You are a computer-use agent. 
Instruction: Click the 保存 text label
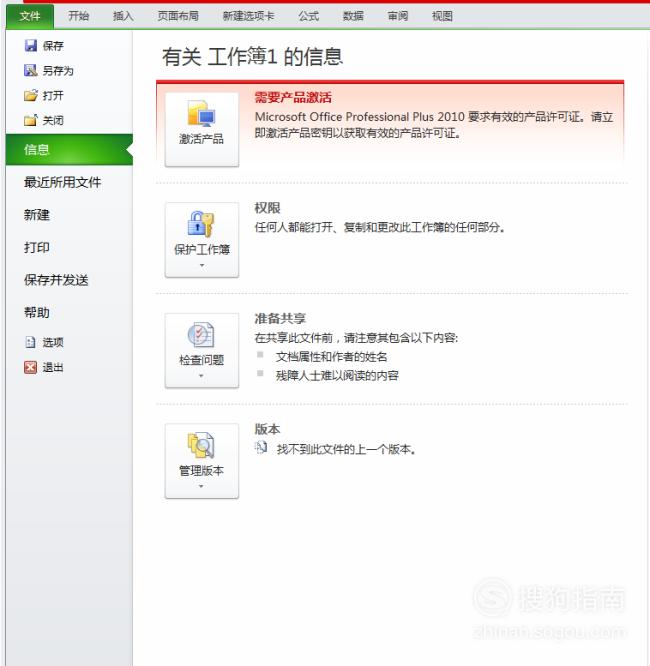[x=53, y=46]
